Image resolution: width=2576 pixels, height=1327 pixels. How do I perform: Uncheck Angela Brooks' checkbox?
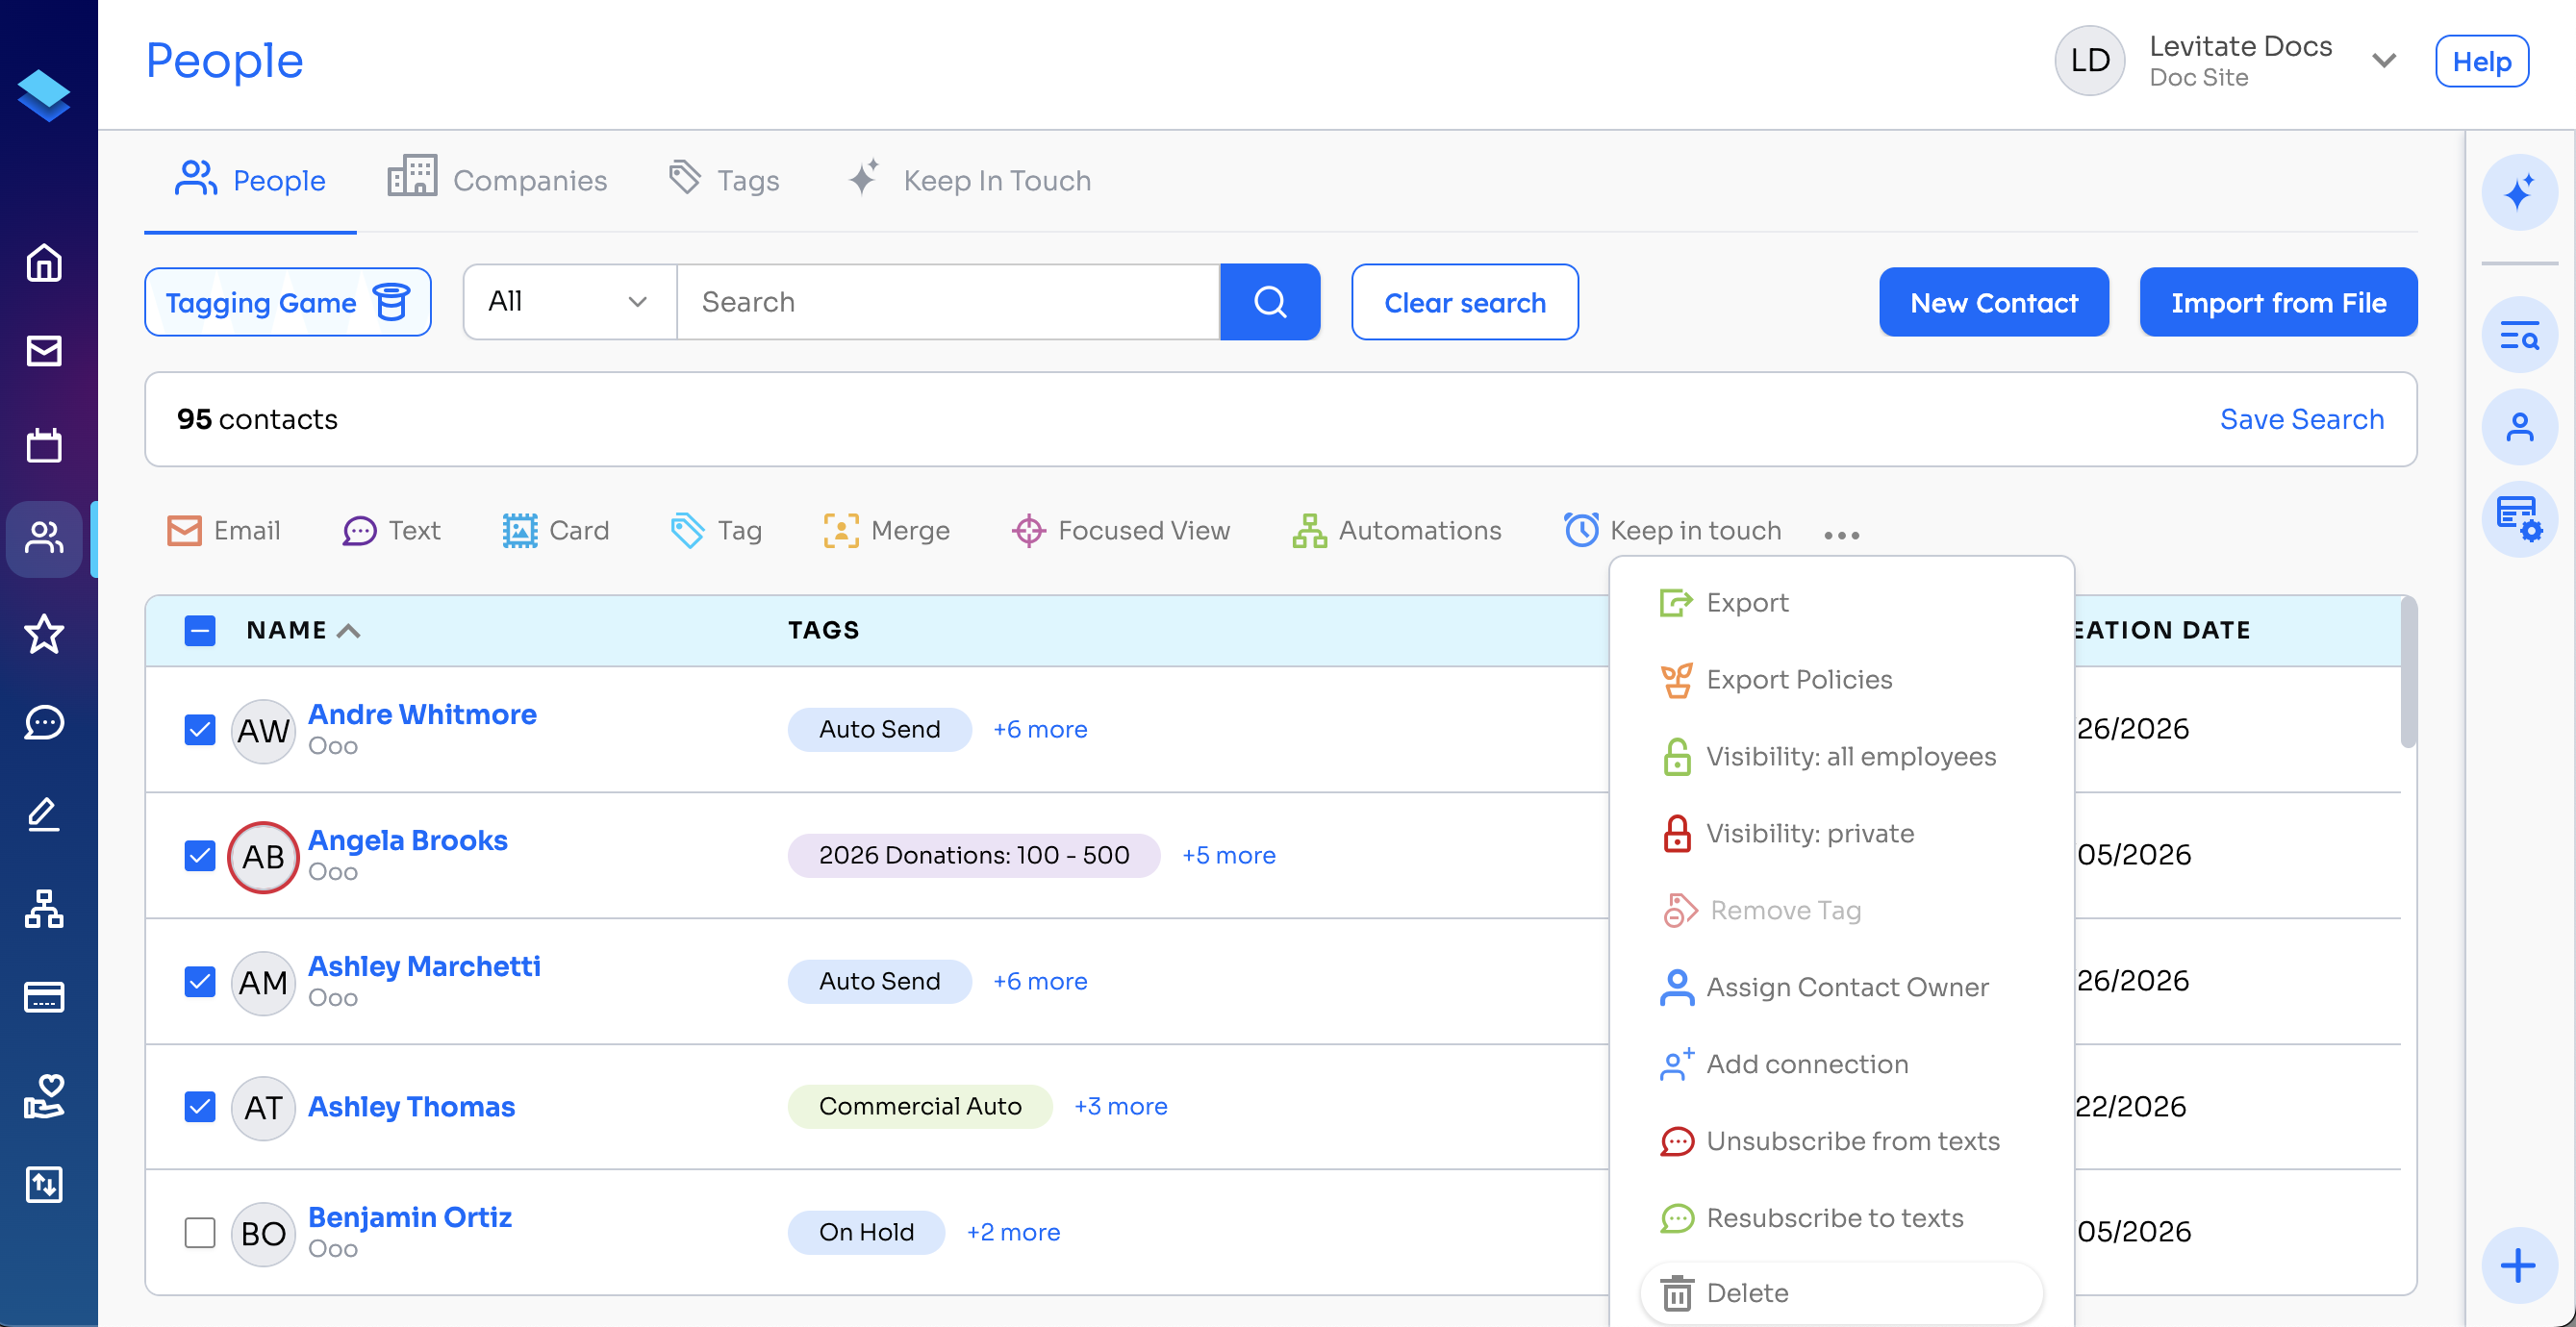click(200, 856)
